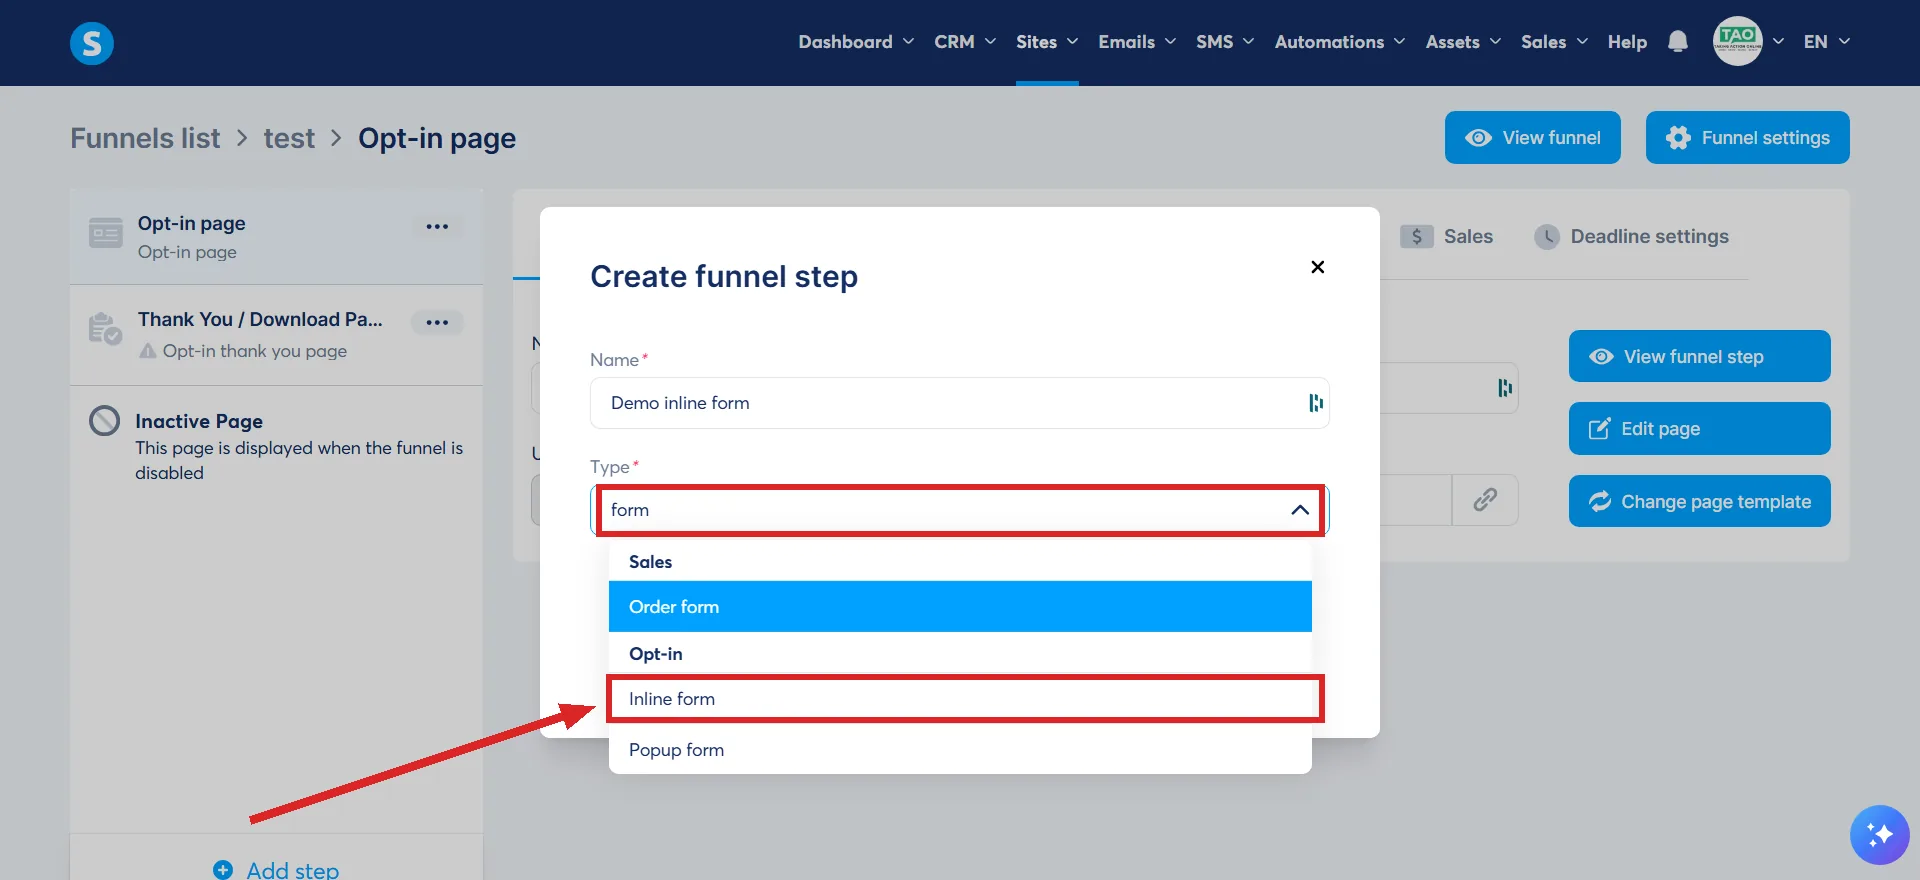1920x880 pixels.
Task: Click the Edit page button
Action: 1700,429
